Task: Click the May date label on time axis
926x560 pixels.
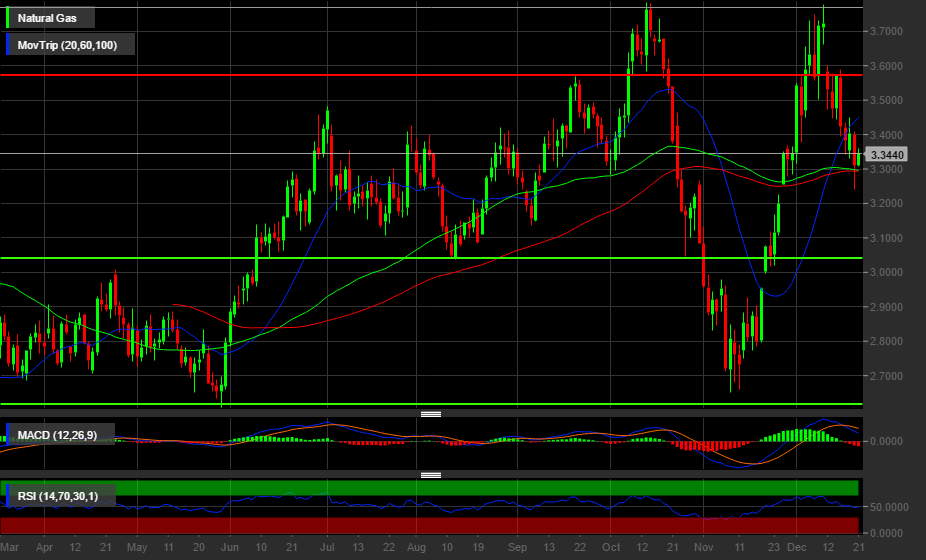Action: pyautogui.click(x=137, y=548)
